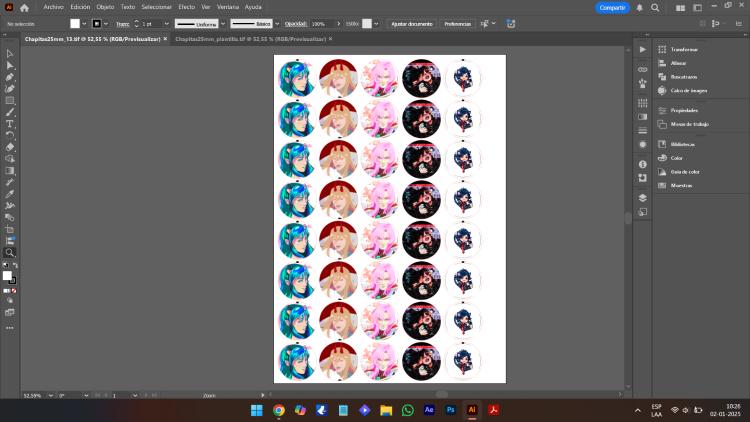Screen dimensions: 750x422
Task: Click the Preferencias button
Action: [457, 24]
